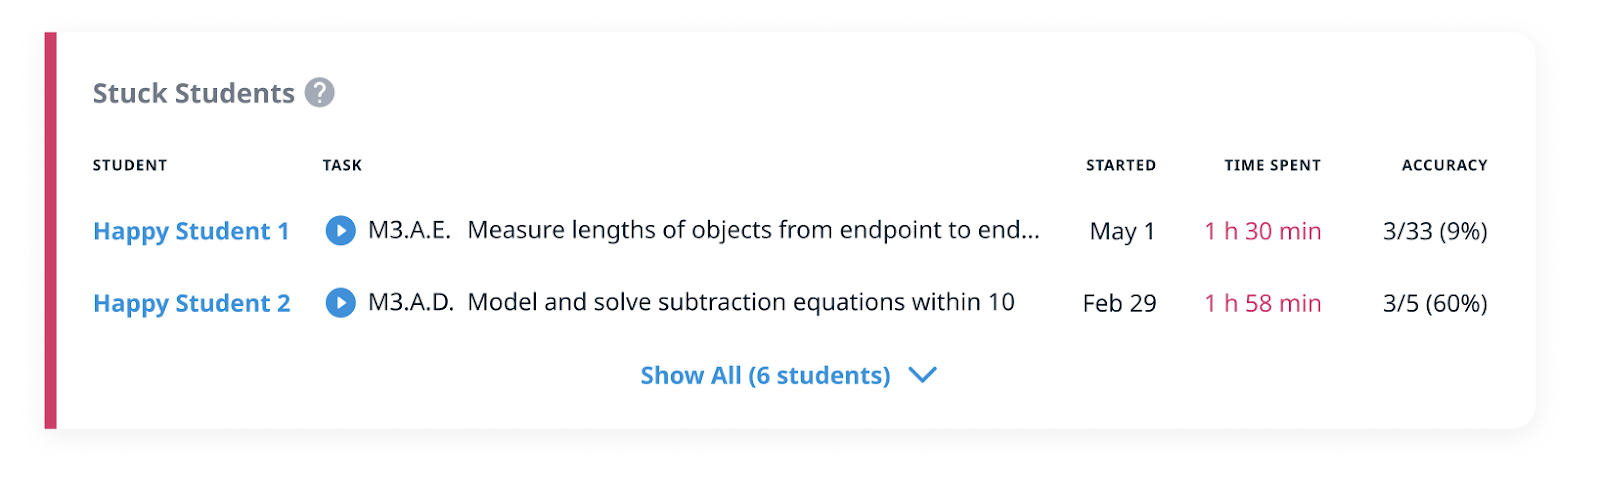Click the 1 h 30 min time value
The image size is (1600, 483).
click(1262, 231)
